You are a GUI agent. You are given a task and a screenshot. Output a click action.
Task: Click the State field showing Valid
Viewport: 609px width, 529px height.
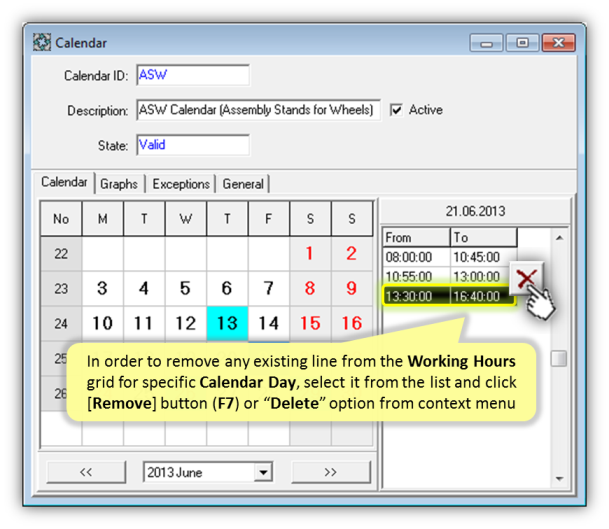(x=192, y=145)
